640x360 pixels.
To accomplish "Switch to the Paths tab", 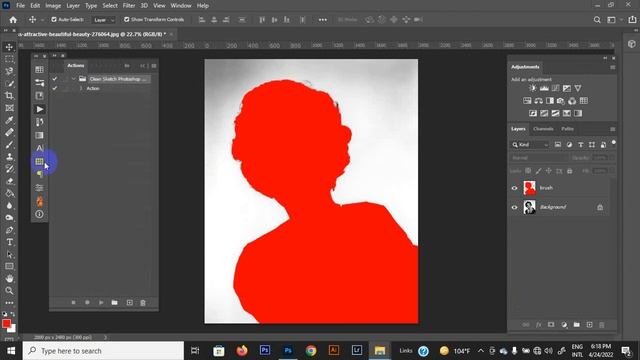I will 567,129.
